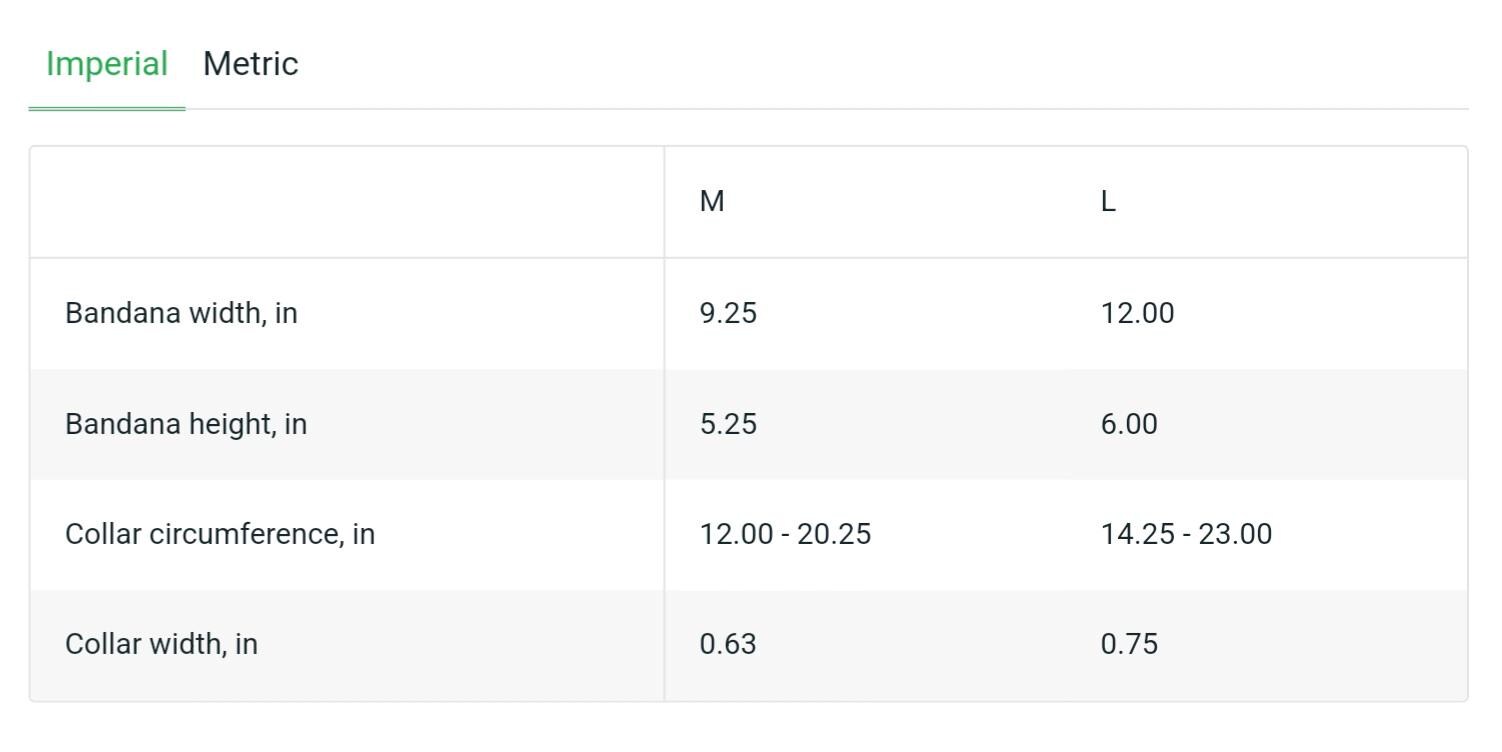Click blank area right of Metric tab

pyautogui.click(x=880, y=64)
